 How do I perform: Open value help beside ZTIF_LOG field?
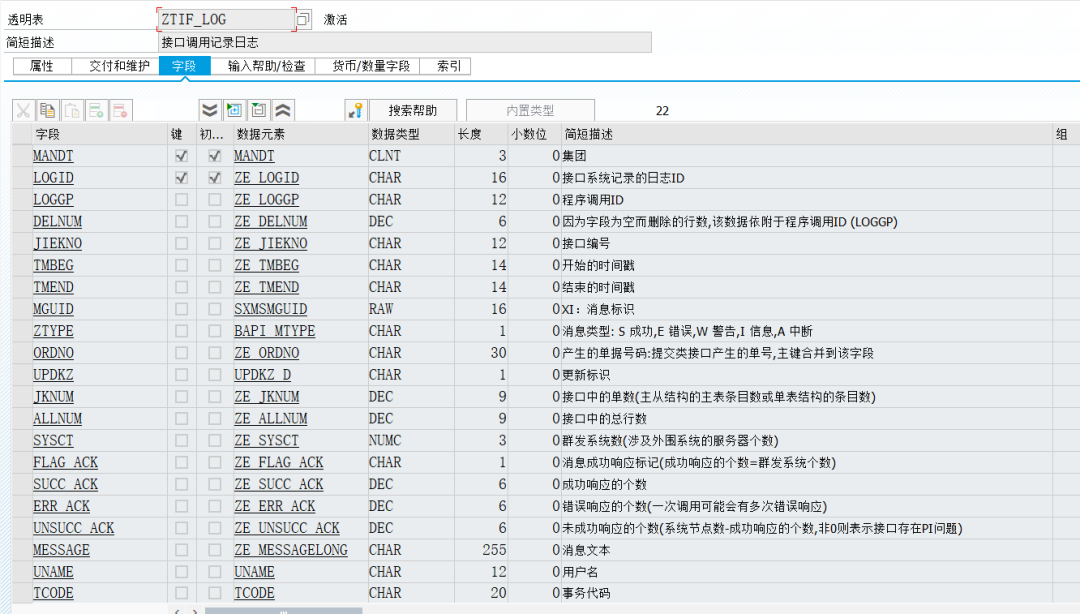click(303, 19)
